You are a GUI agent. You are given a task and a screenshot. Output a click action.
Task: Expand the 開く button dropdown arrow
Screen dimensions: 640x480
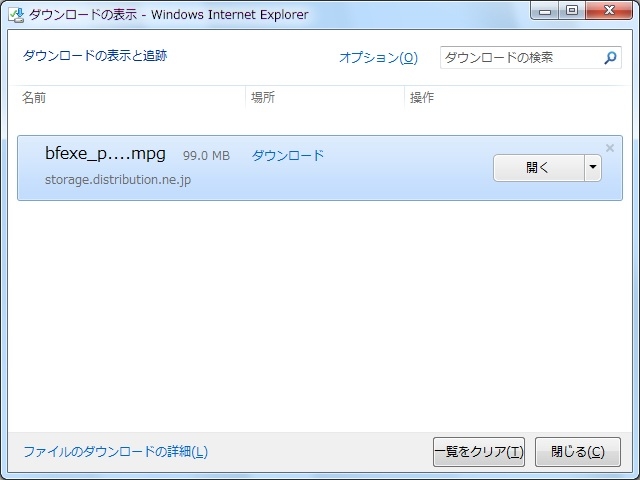tap(593, 167)
